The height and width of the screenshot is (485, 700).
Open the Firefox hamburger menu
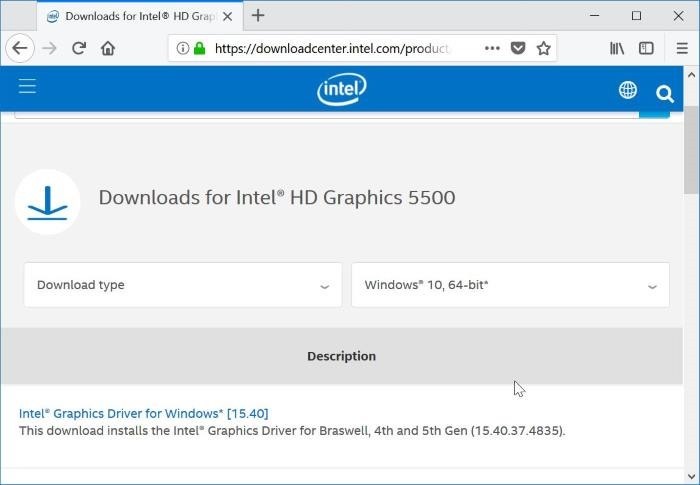tap(682, 48)
